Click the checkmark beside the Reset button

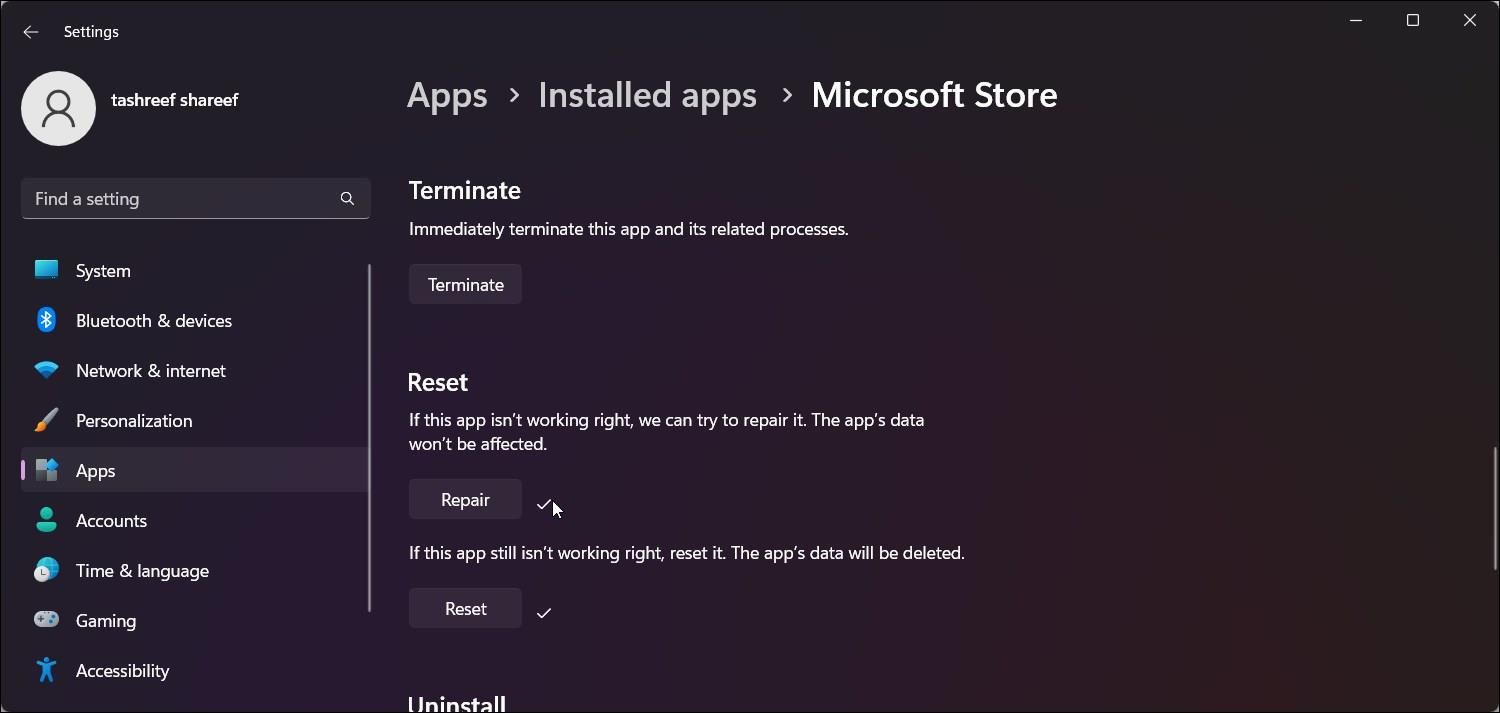tap(544, 611)
